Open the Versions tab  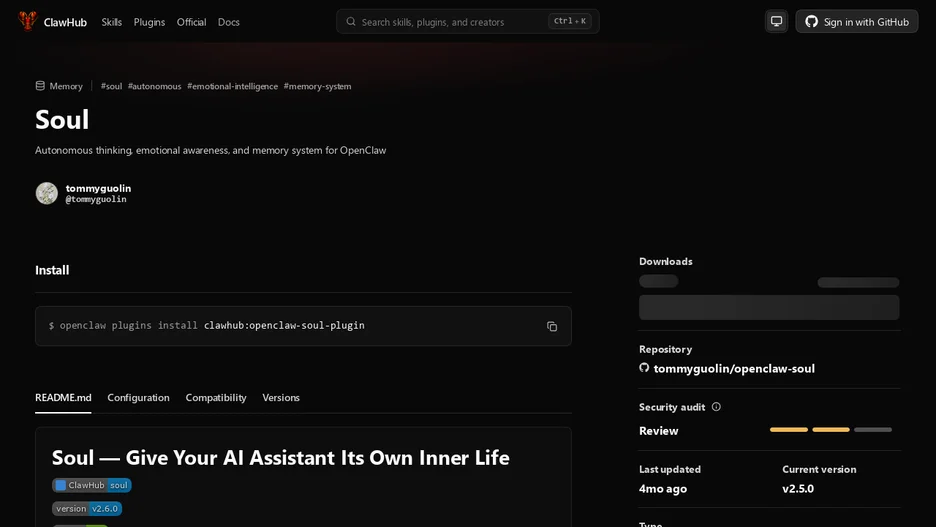click(281, 397)
